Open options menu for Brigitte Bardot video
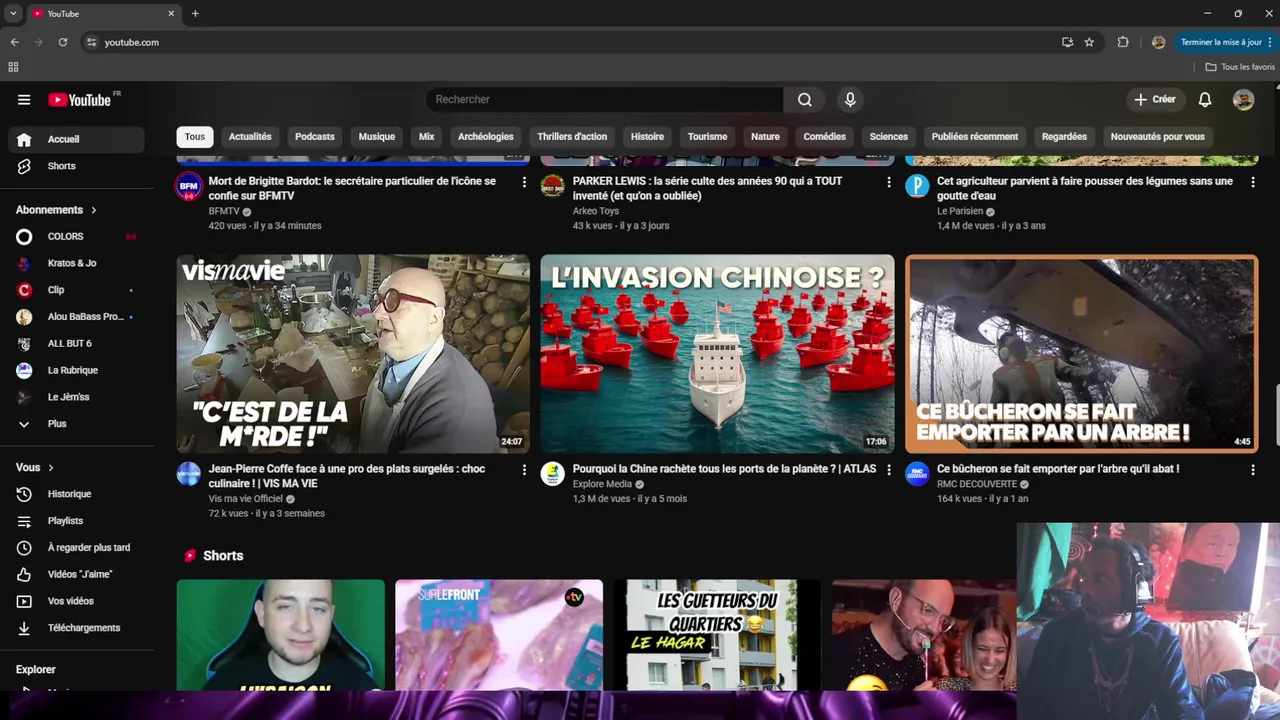 tap(524, 182)
